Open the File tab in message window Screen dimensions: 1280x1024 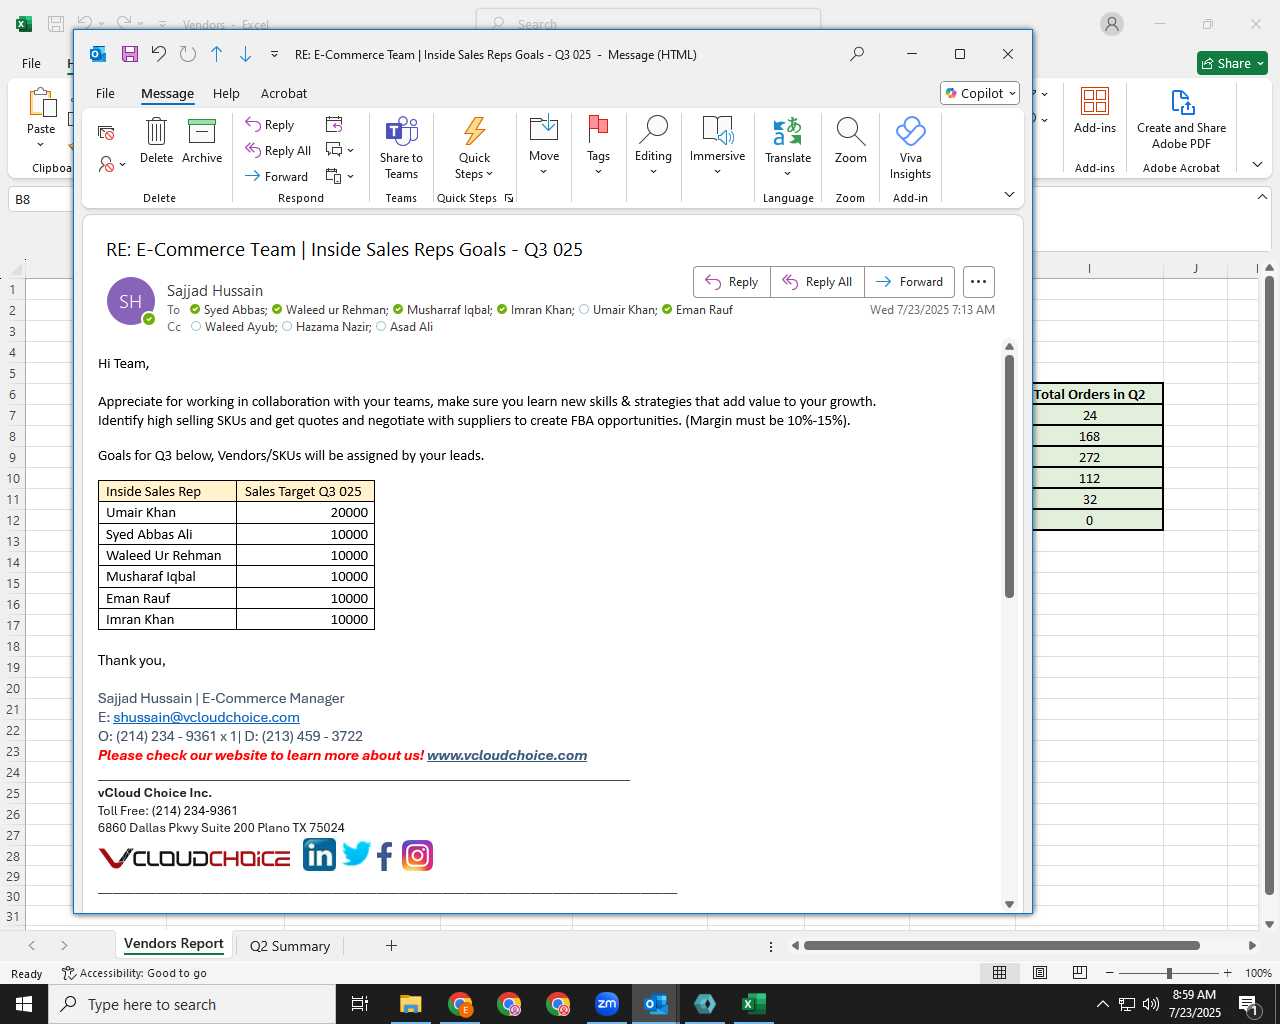click(x=105, y=93)
